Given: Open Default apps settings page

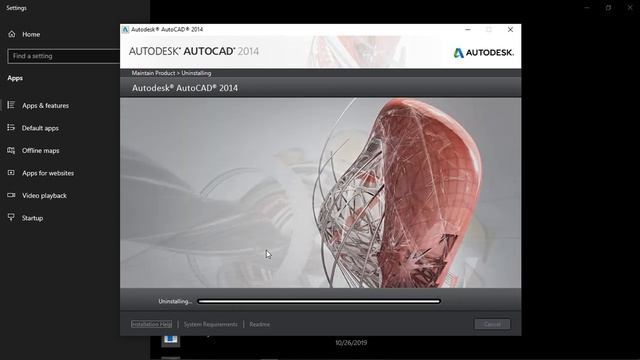Looking at the screenshot, I should pyautogui.click(x=40, y=128).
